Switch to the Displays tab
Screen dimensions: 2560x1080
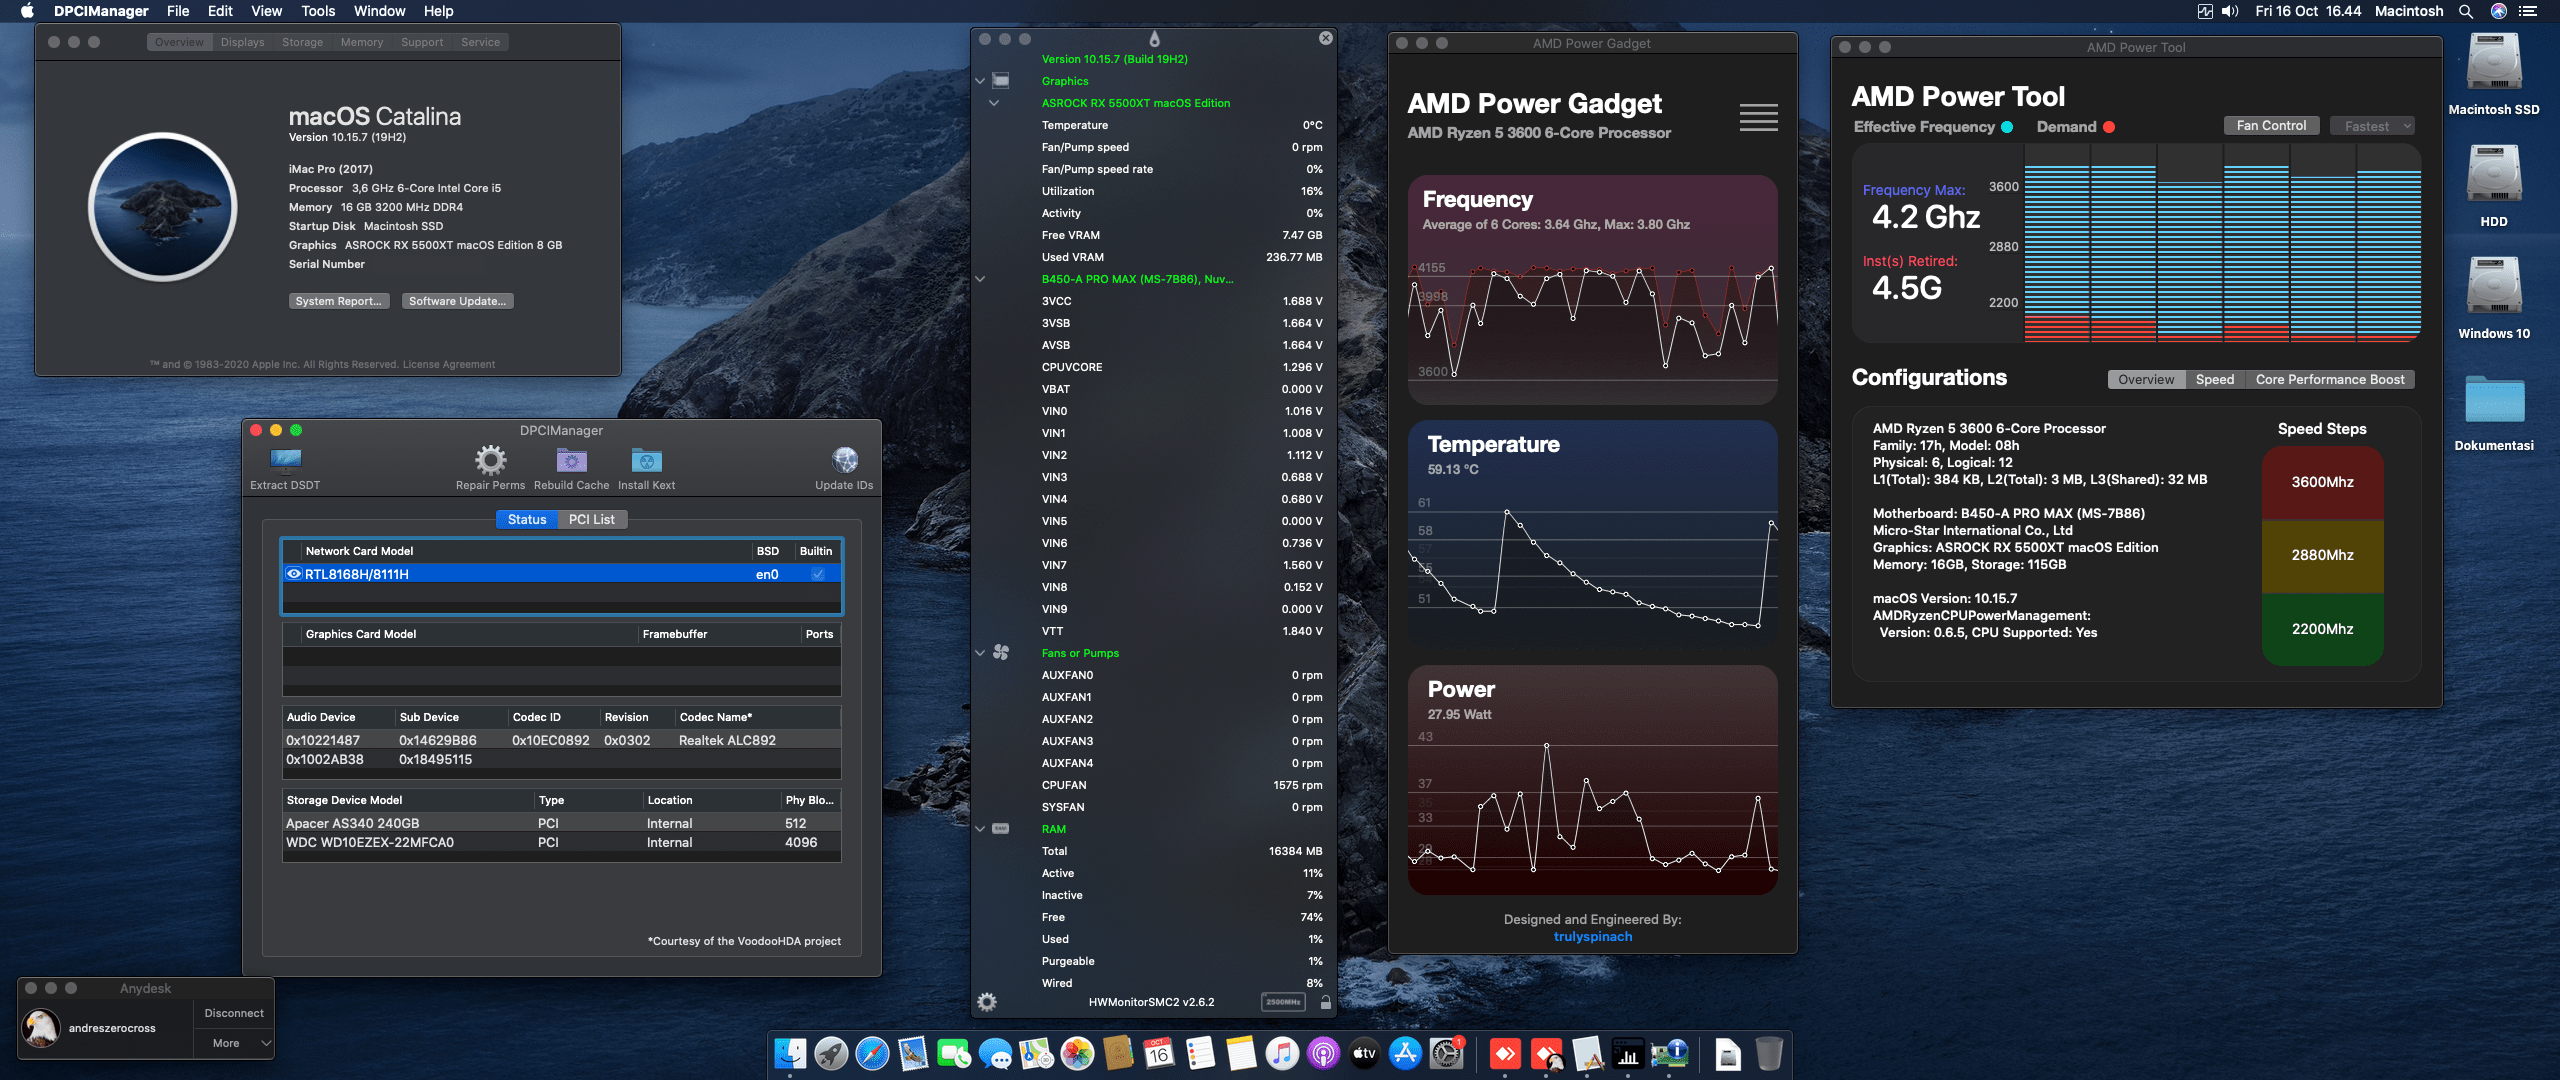click(243, 42)
